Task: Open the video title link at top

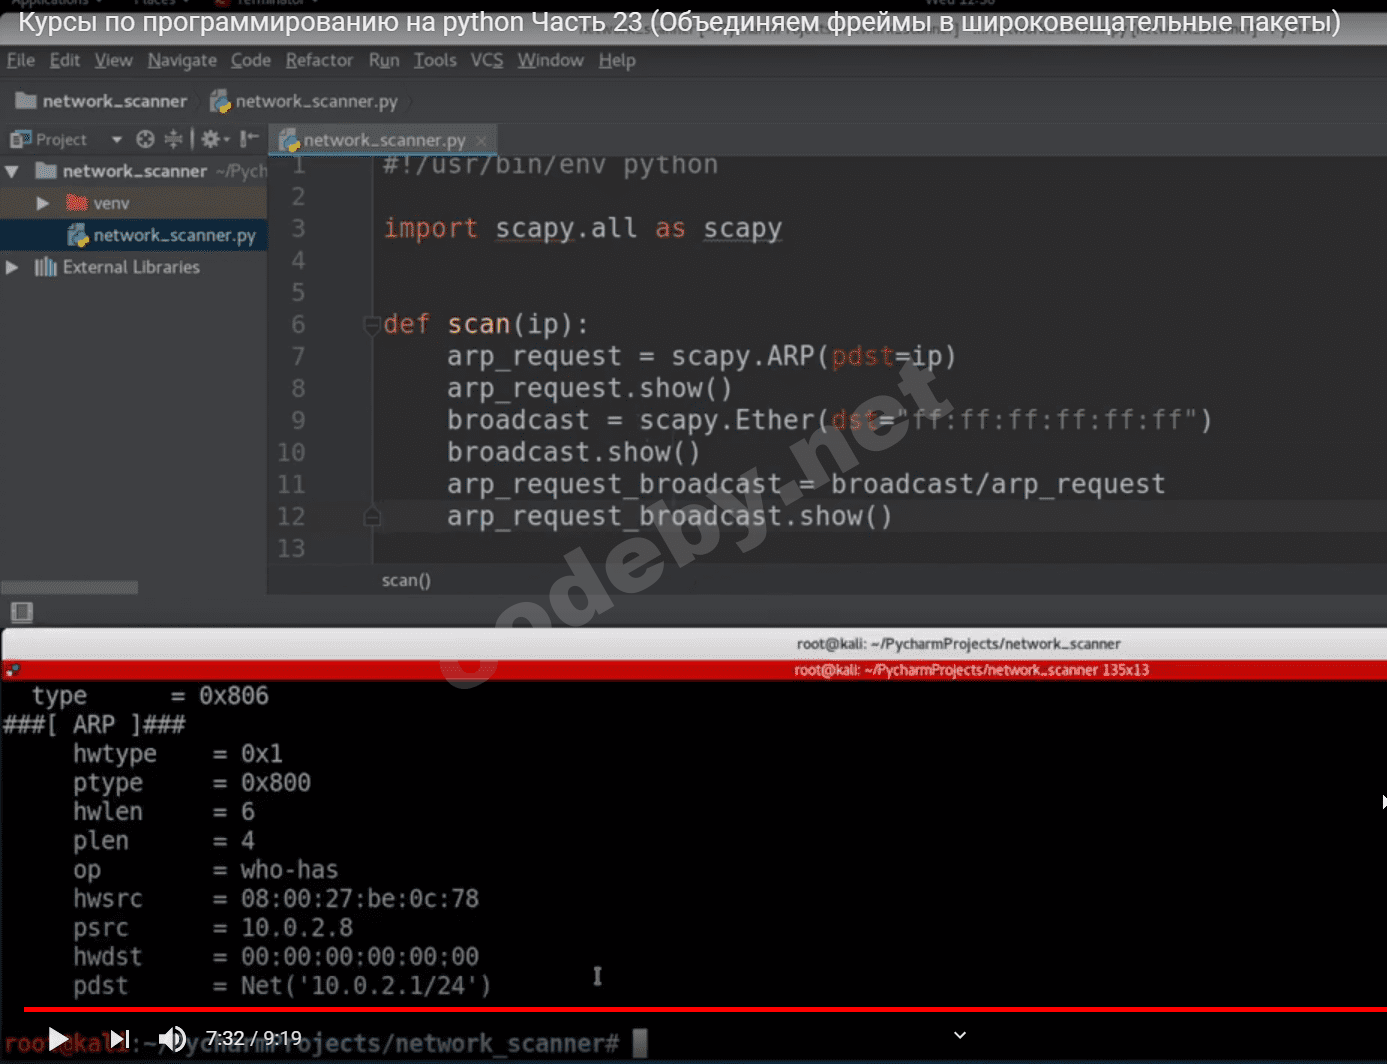Action: pyautogui.click(x=679, y=22)
